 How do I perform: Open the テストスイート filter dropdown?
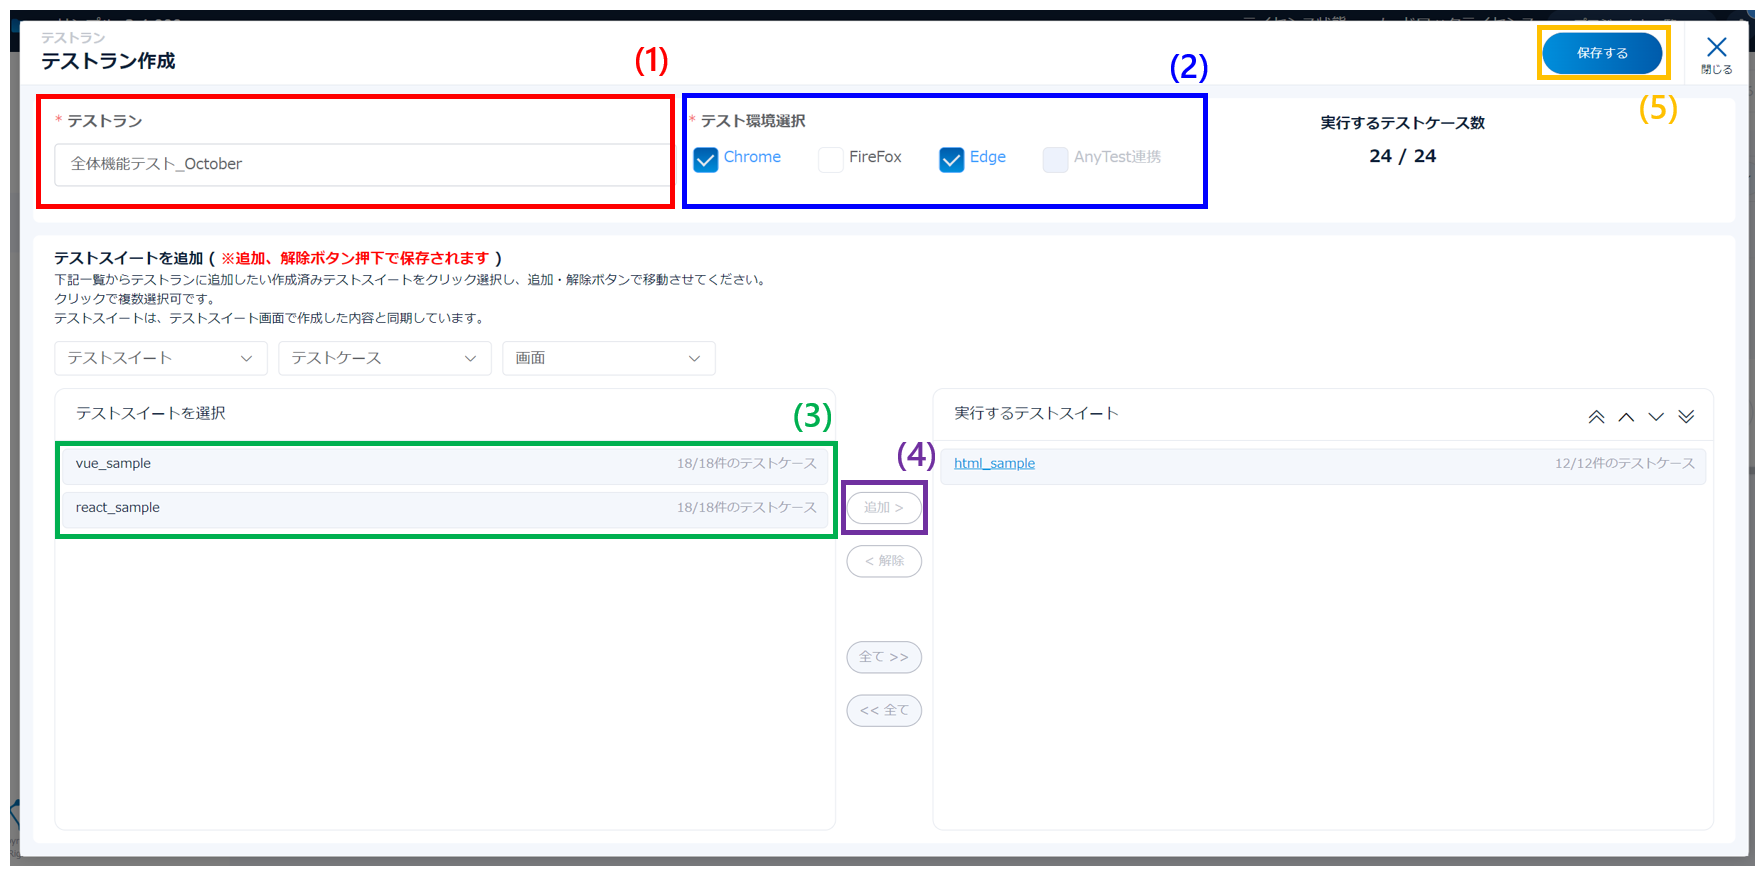[160, 358]
